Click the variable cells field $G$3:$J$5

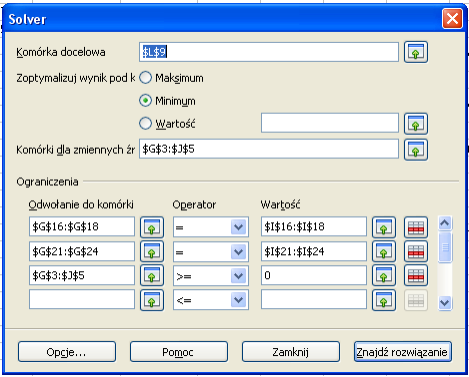[x=269, y=149]
